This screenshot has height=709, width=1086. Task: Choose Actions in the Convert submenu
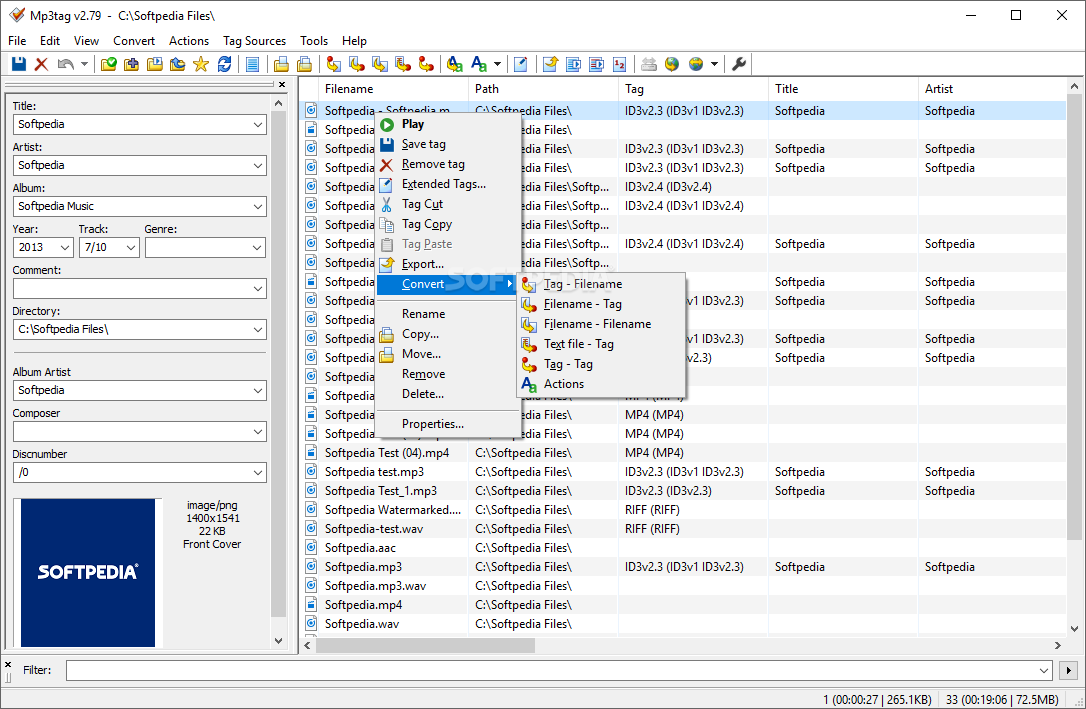[601, 384]
